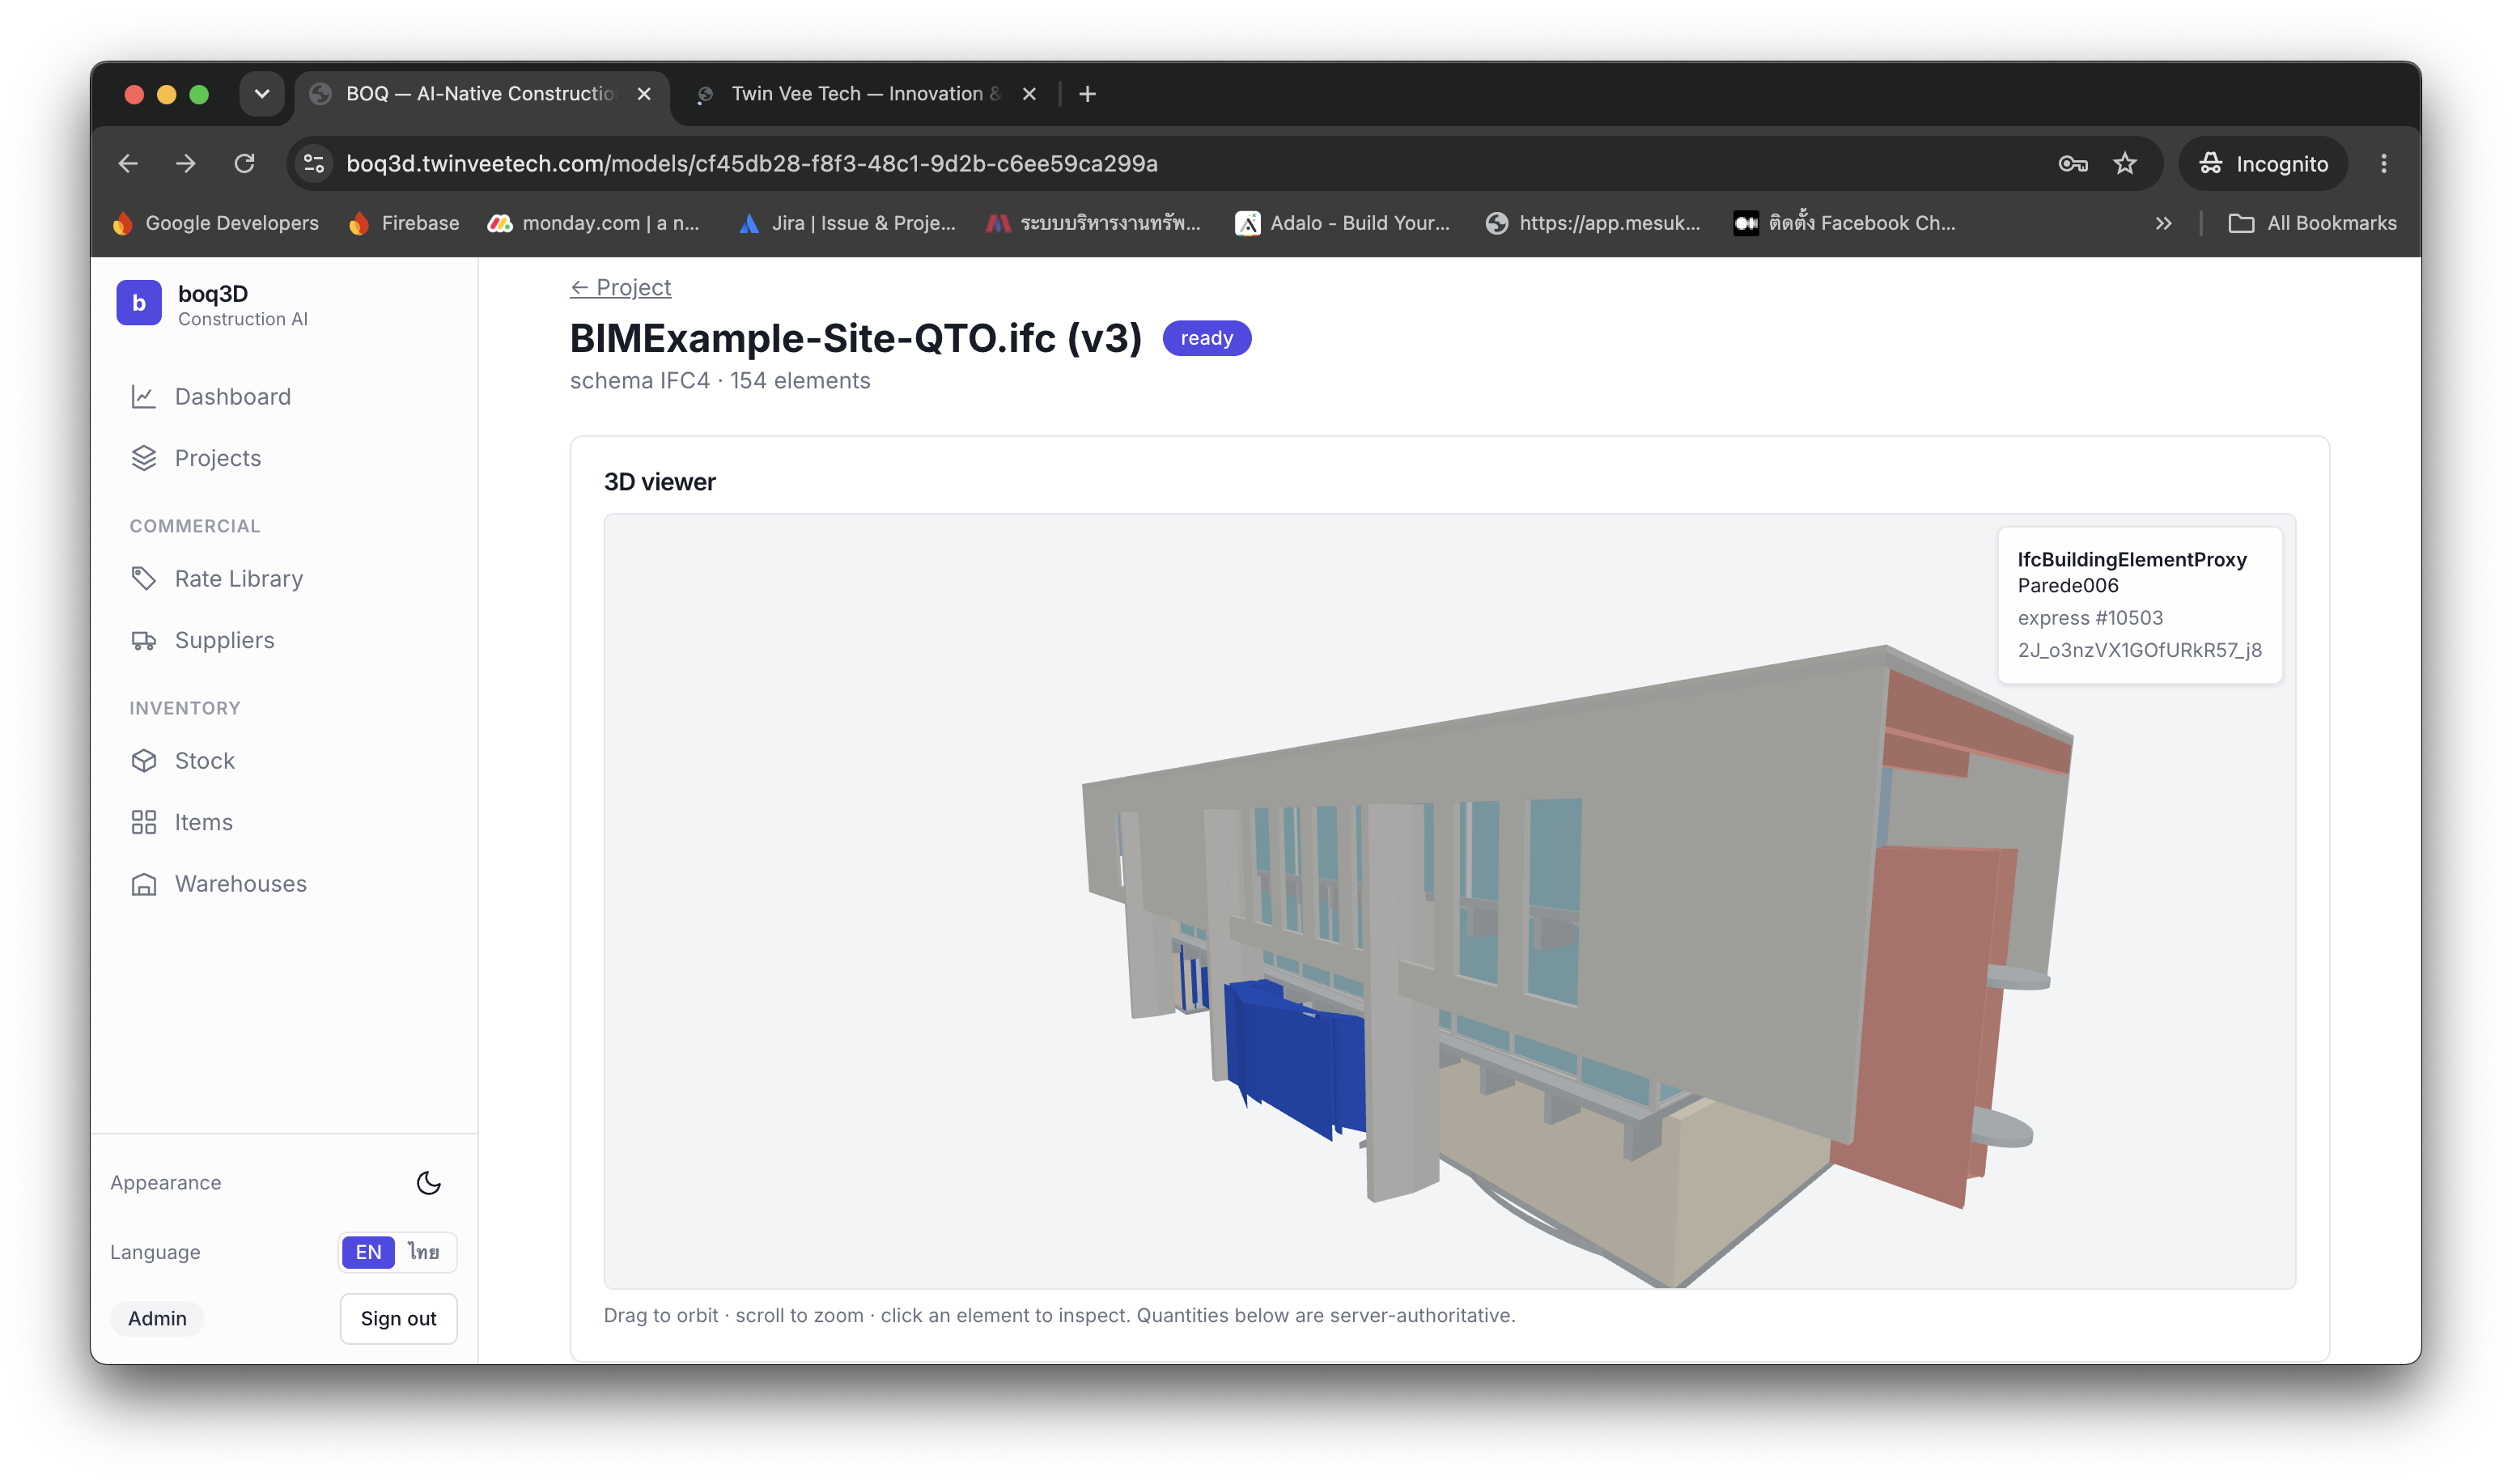Open the monday.com bookmark
Screen dimensions: 2512x1484
tap(594, 223)
